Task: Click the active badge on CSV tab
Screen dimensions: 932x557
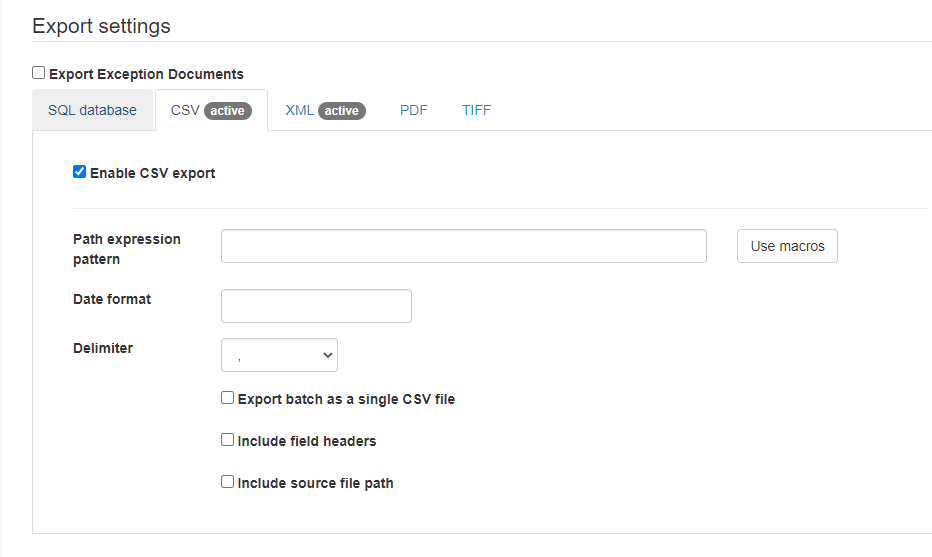Action: coord(228,111)
